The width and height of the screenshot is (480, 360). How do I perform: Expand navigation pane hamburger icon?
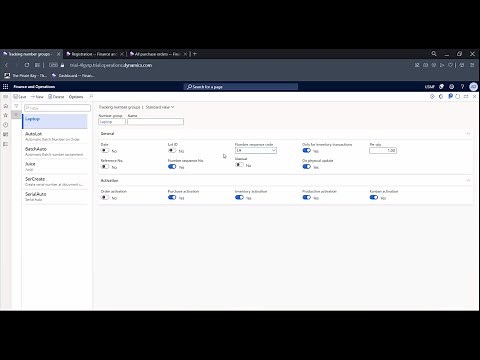[5, 96]
